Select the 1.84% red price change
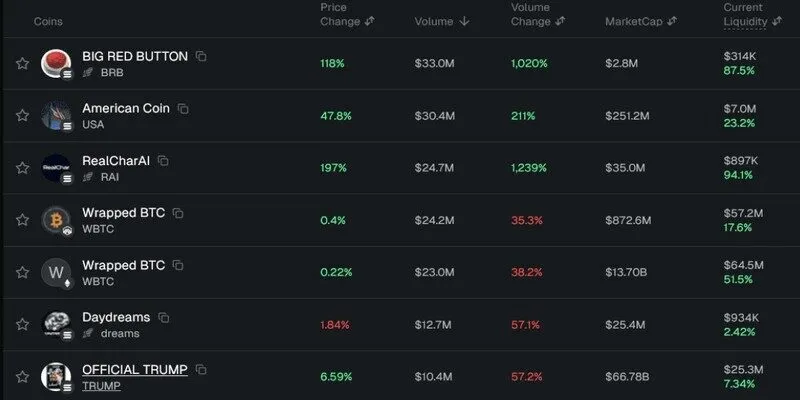Viewport: 800px width, 400px height. [335, 324]
